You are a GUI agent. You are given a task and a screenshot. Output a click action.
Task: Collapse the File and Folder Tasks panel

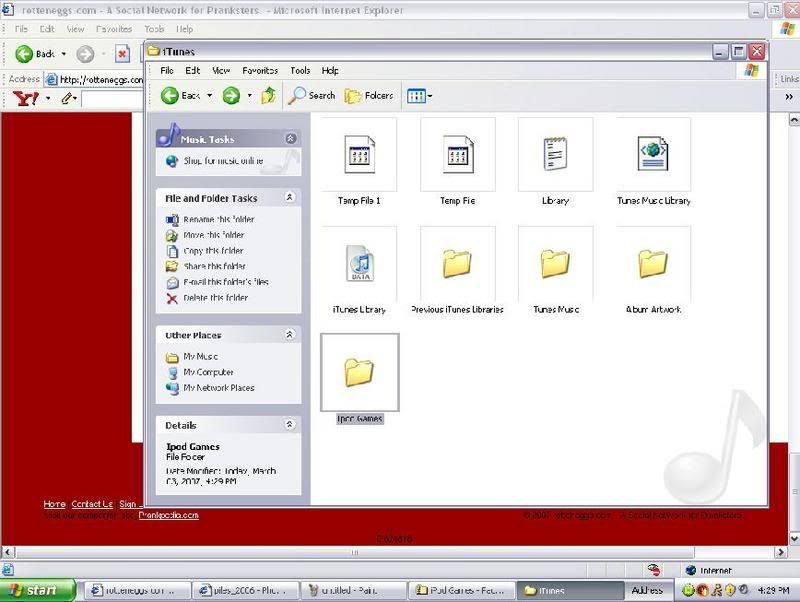289,197
